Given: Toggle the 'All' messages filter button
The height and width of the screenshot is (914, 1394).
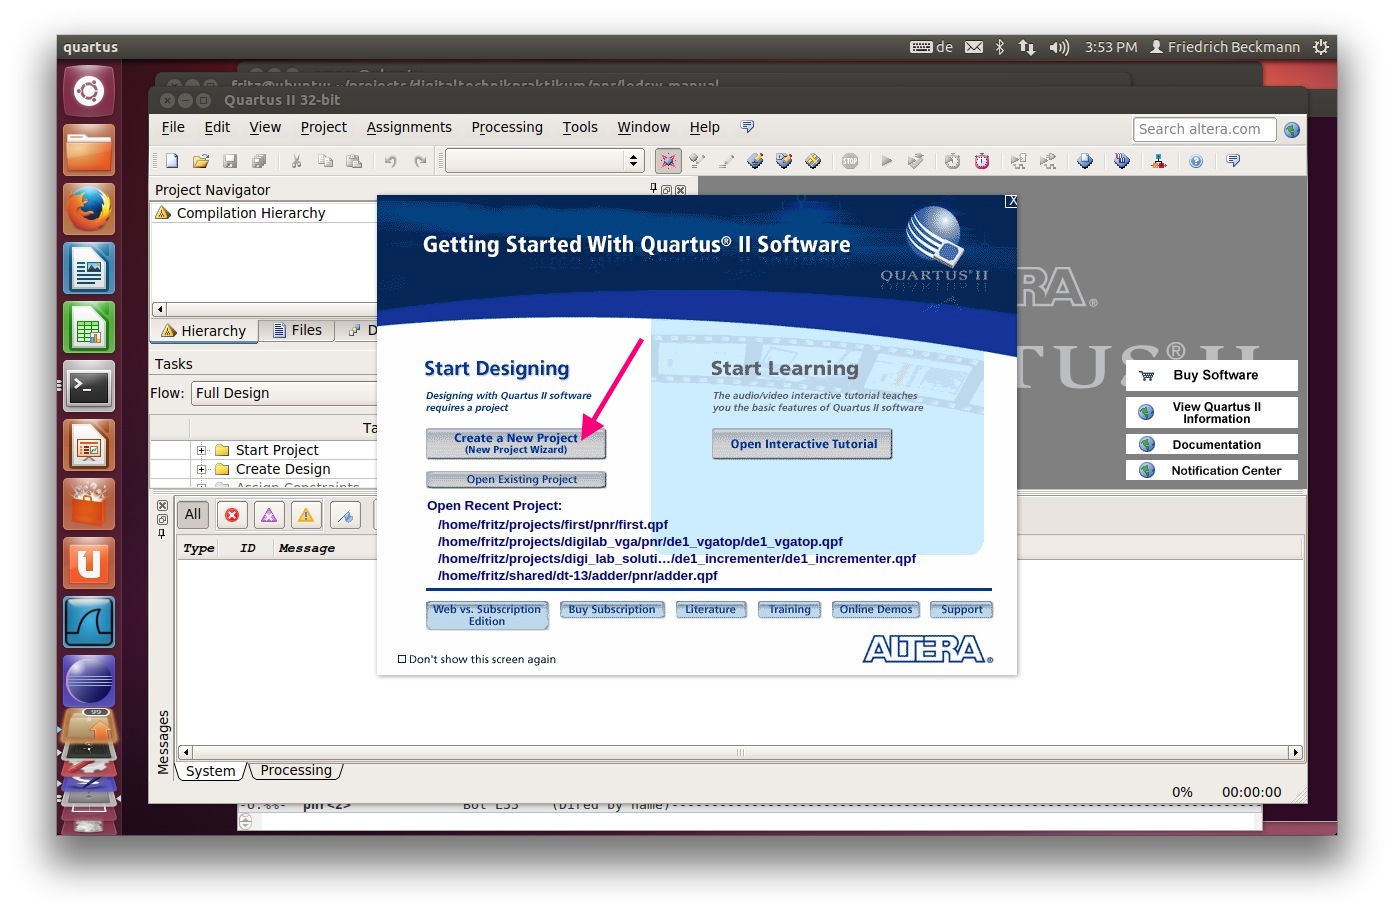Looking at the screenshot, I should pyautogui.click(x=193, y=515).
